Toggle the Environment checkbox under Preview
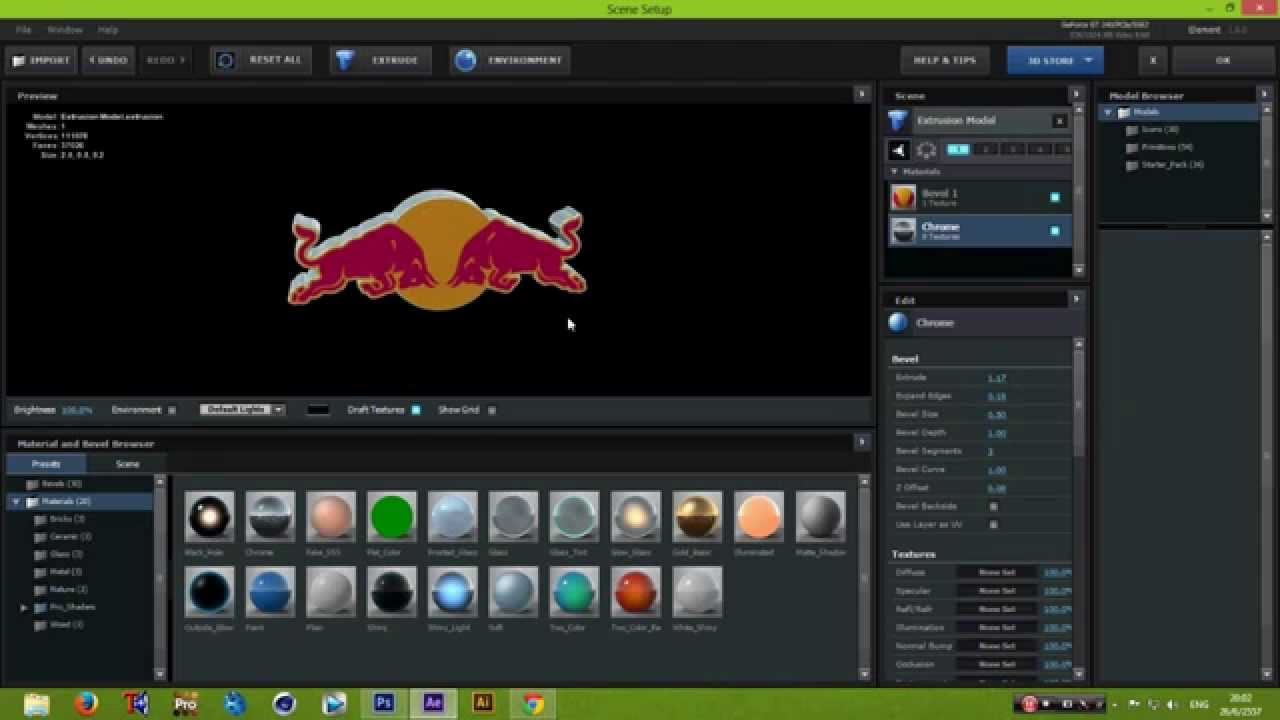Viewport: 1280px width, 720px height. (x=172, y=410)
